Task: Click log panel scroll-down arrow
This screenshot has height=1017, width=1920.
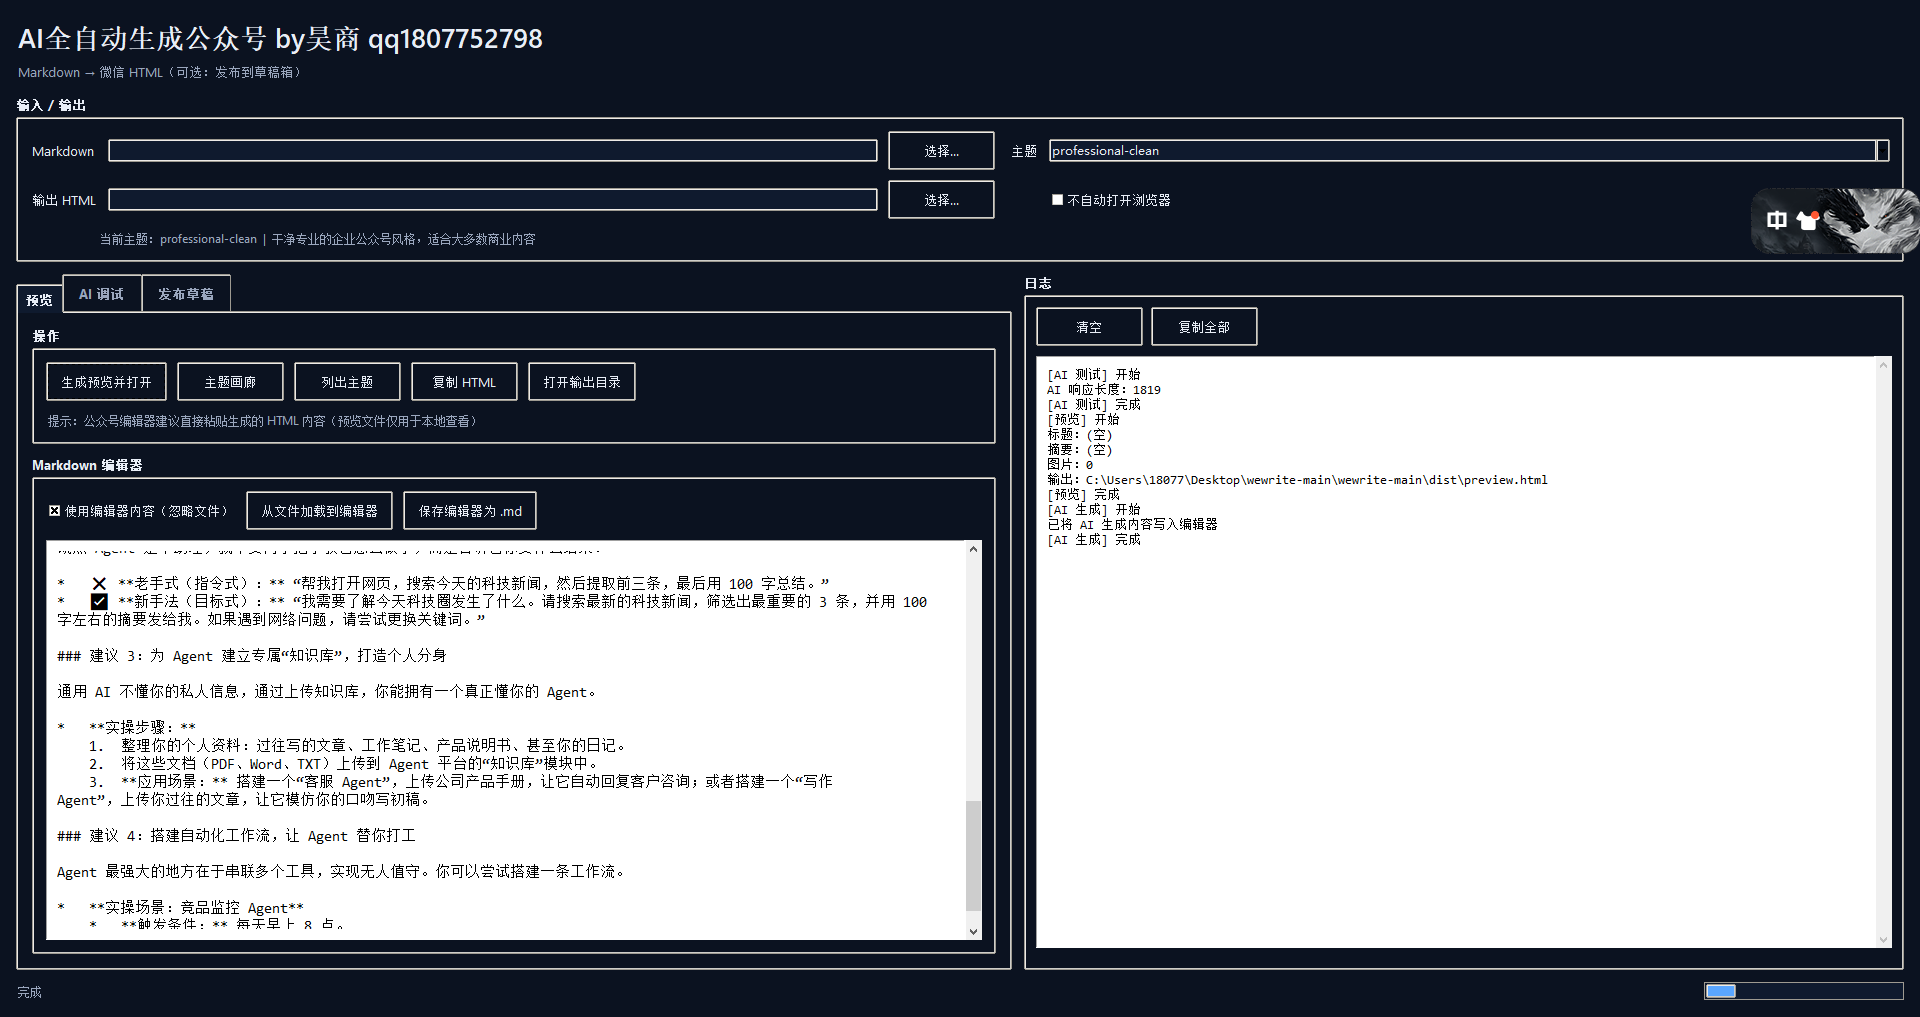Action: click(1883, 939)
